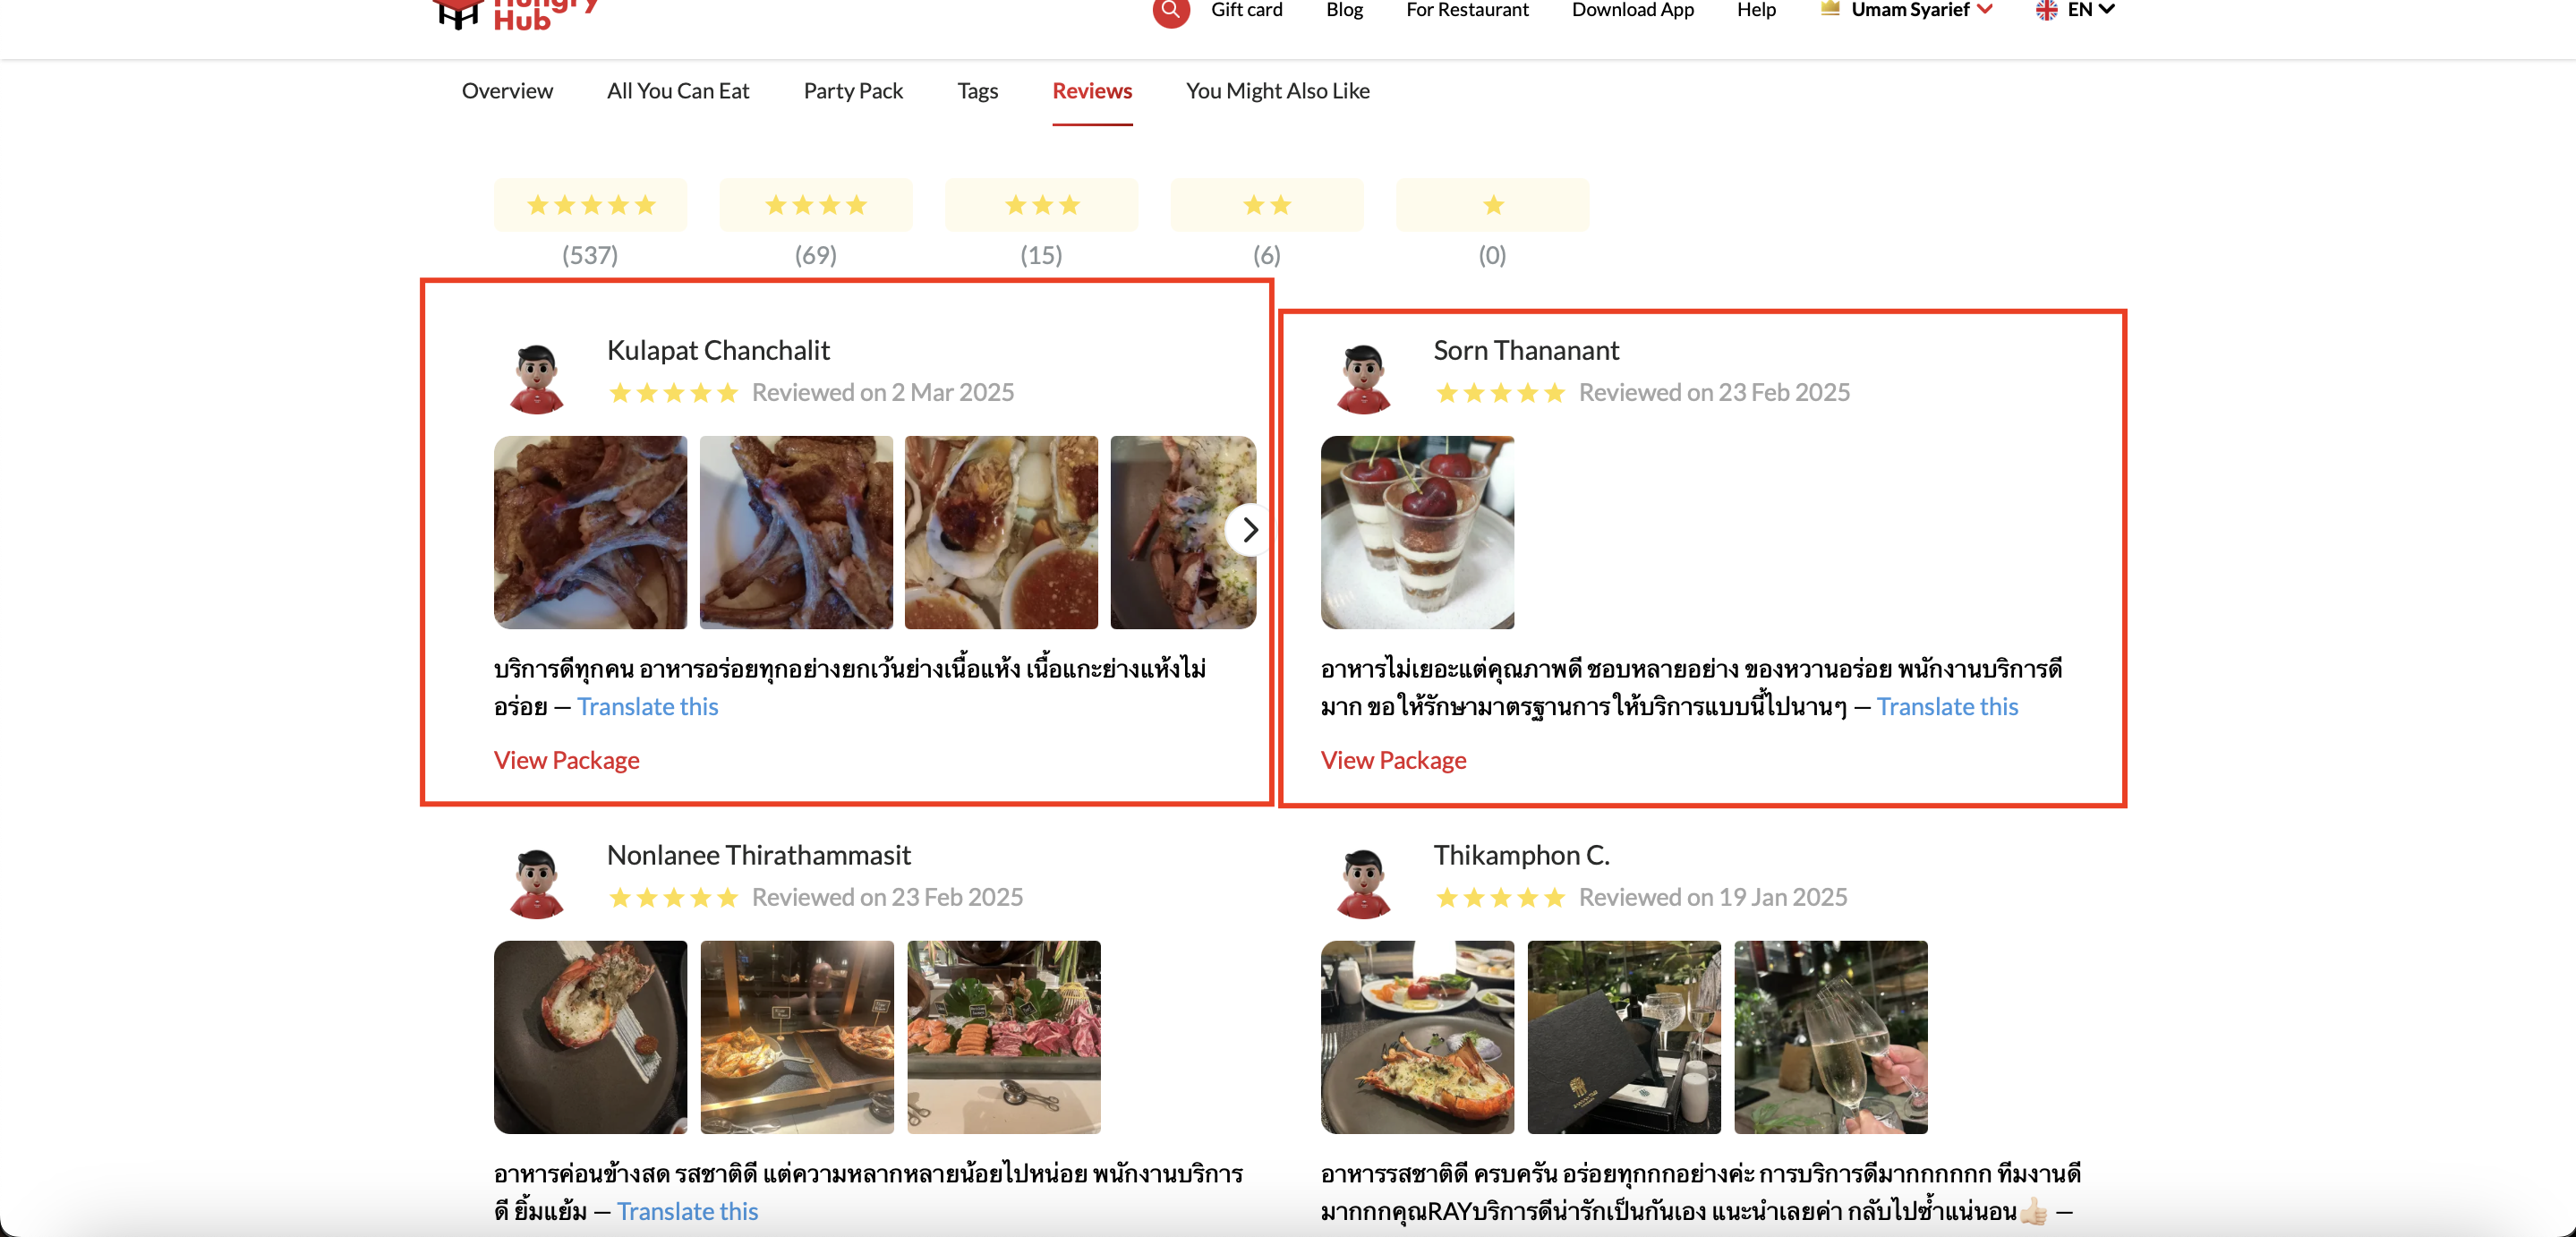Image resolution: width=2576 pixels, height=1237 pixels.
Task: Filter reviews by three stars
Action: (1041, 205)
